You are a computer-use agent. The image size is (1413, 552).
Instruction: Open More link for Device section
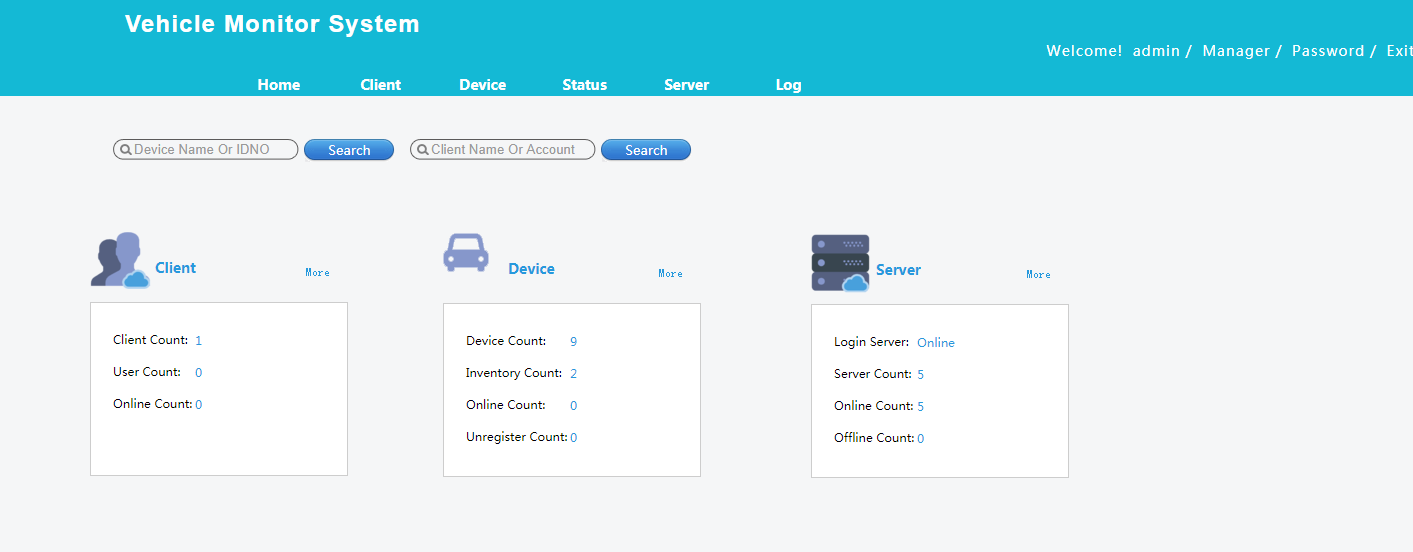pyautogui.click(x=671, y=273)
